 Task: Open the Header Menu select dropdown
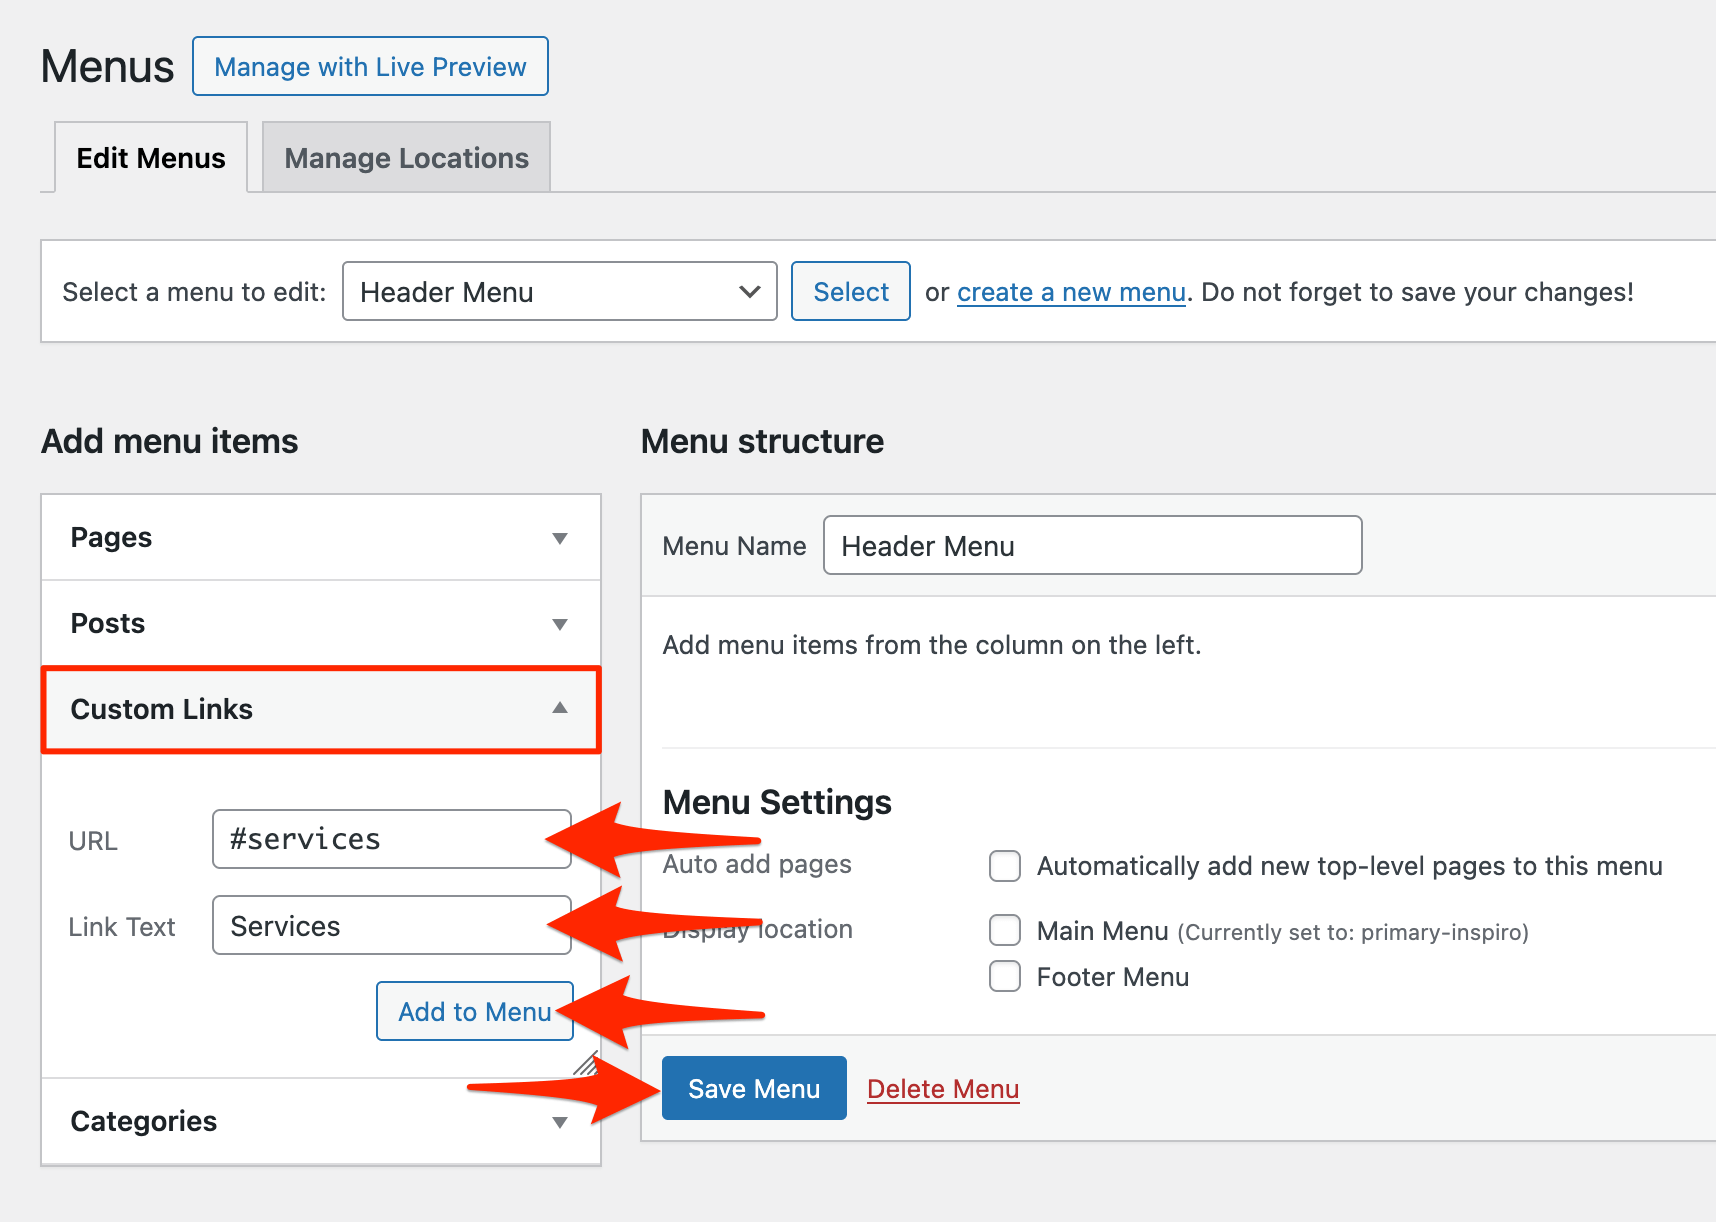(559, 291)
